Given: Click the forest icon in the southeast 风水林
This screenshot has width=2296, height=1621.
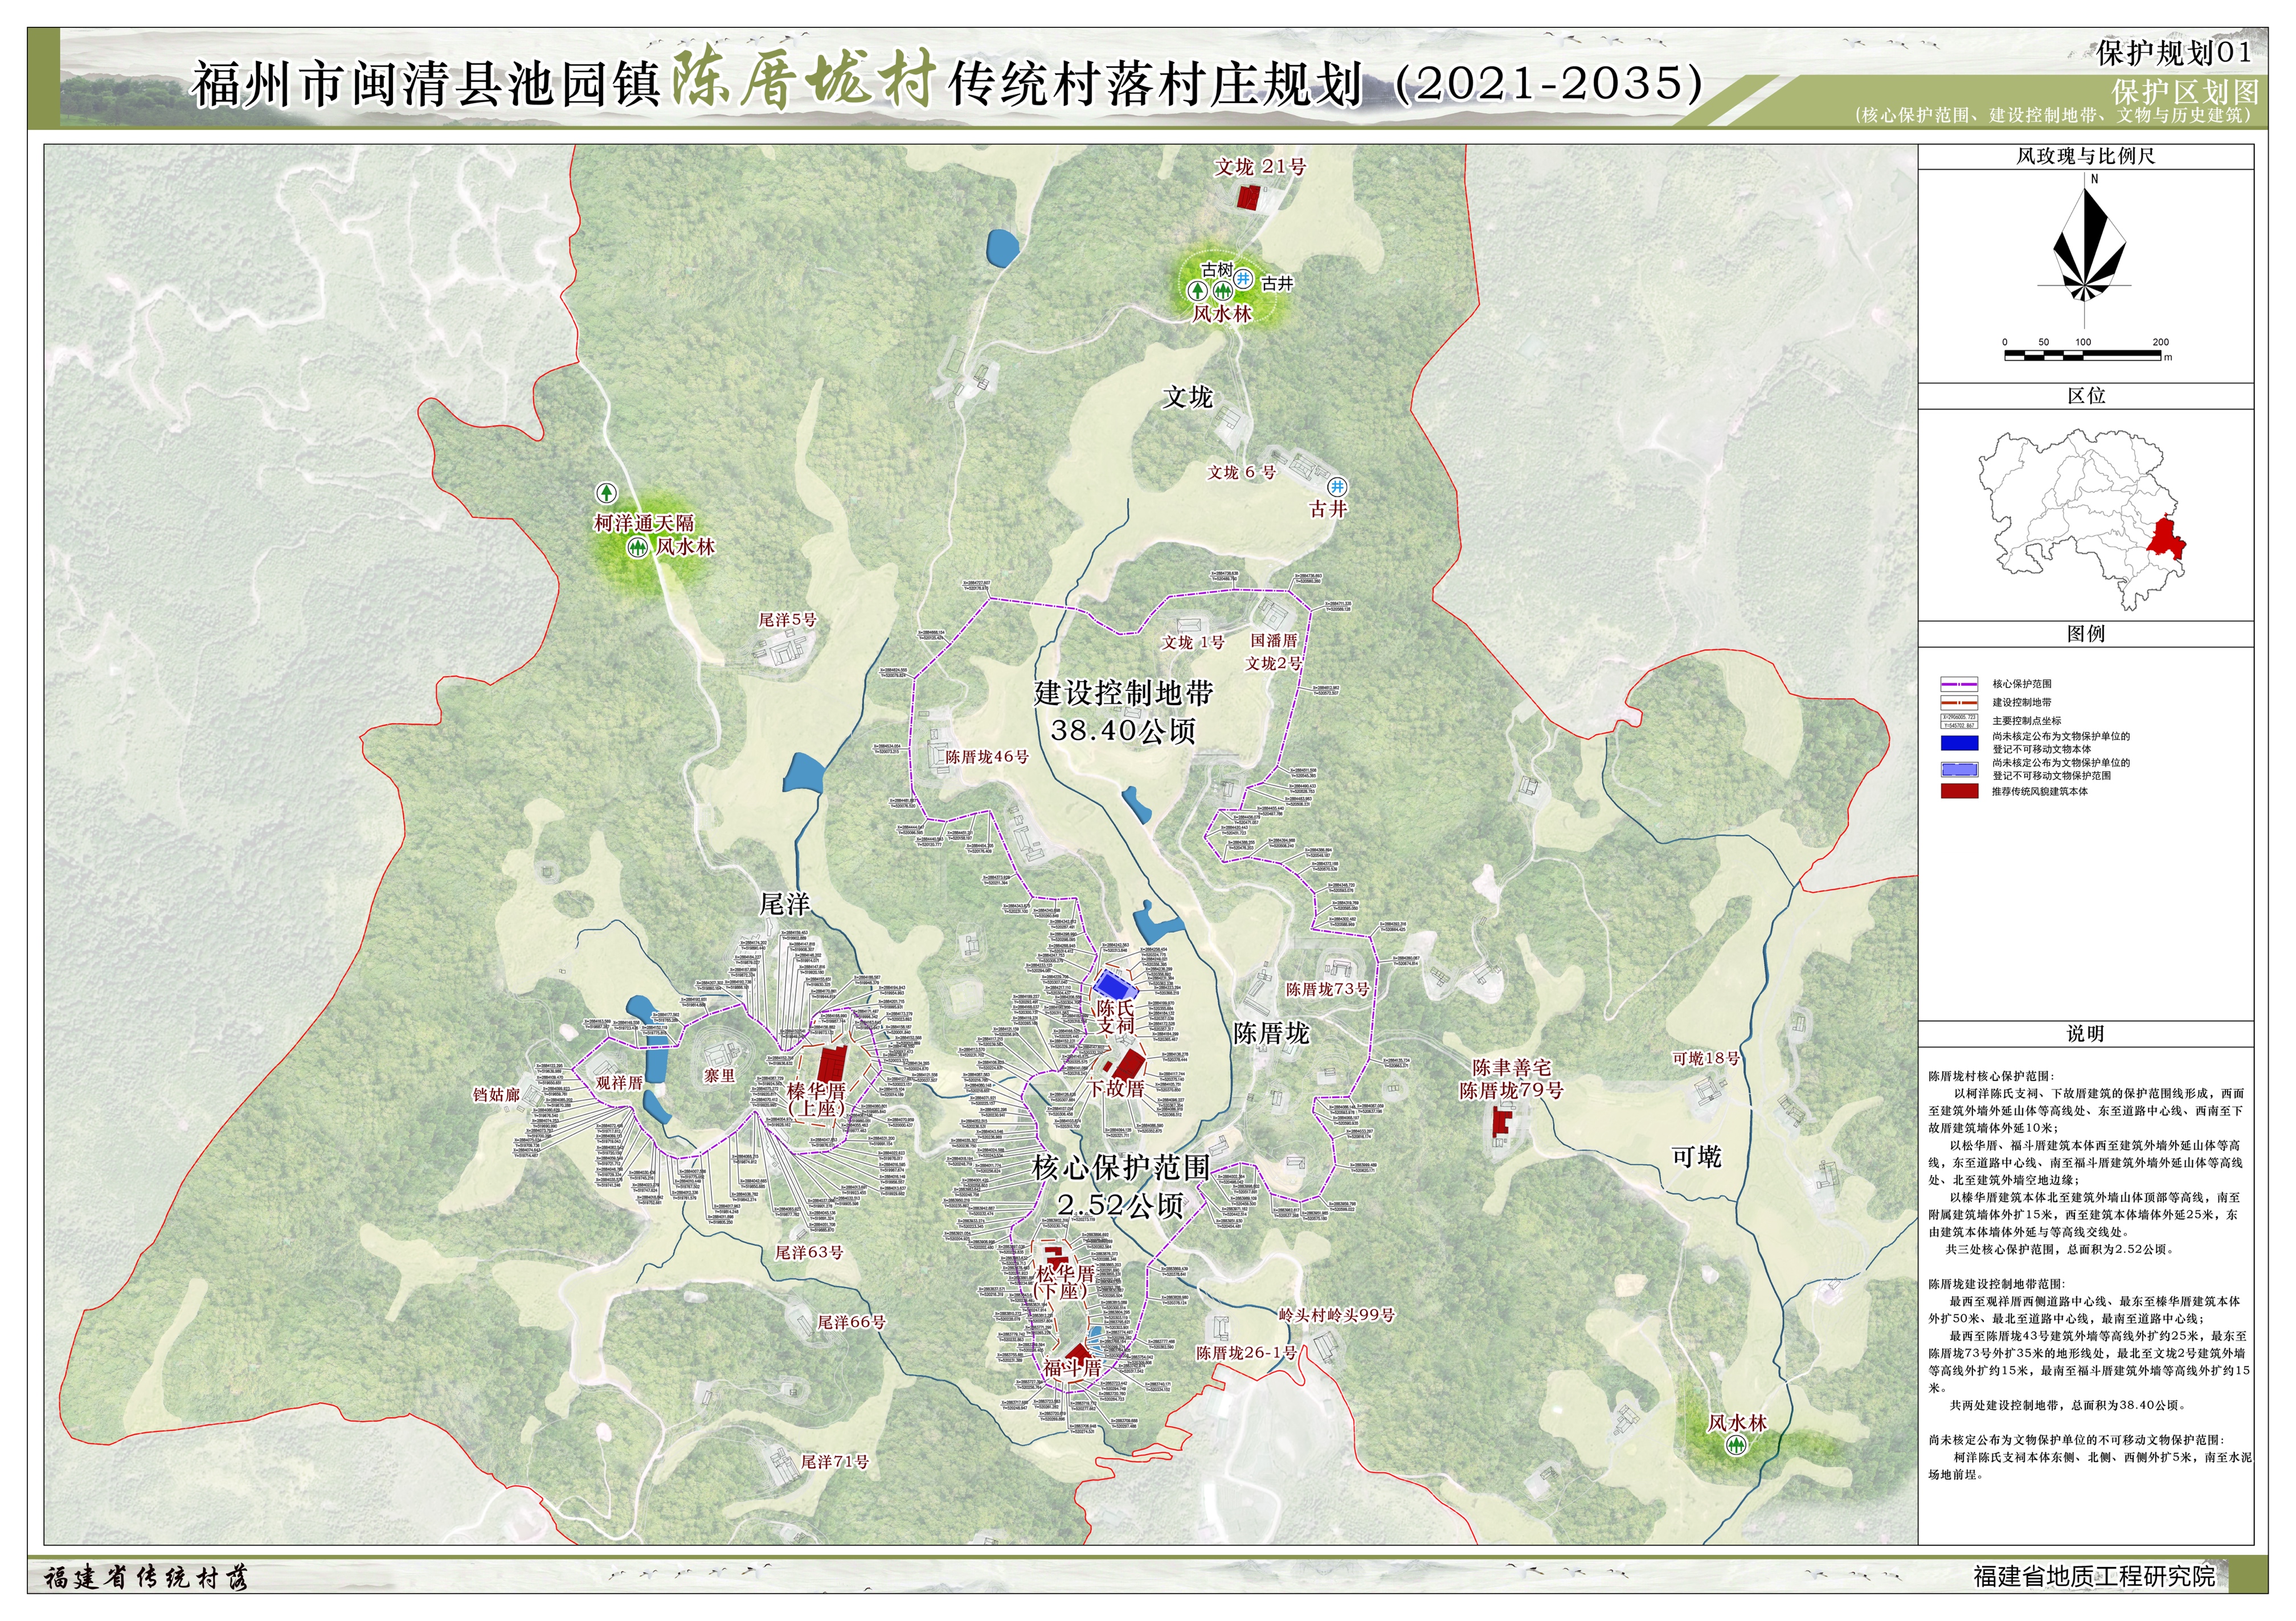Looking at the screenshot, I should (x=1737, y=1445).
